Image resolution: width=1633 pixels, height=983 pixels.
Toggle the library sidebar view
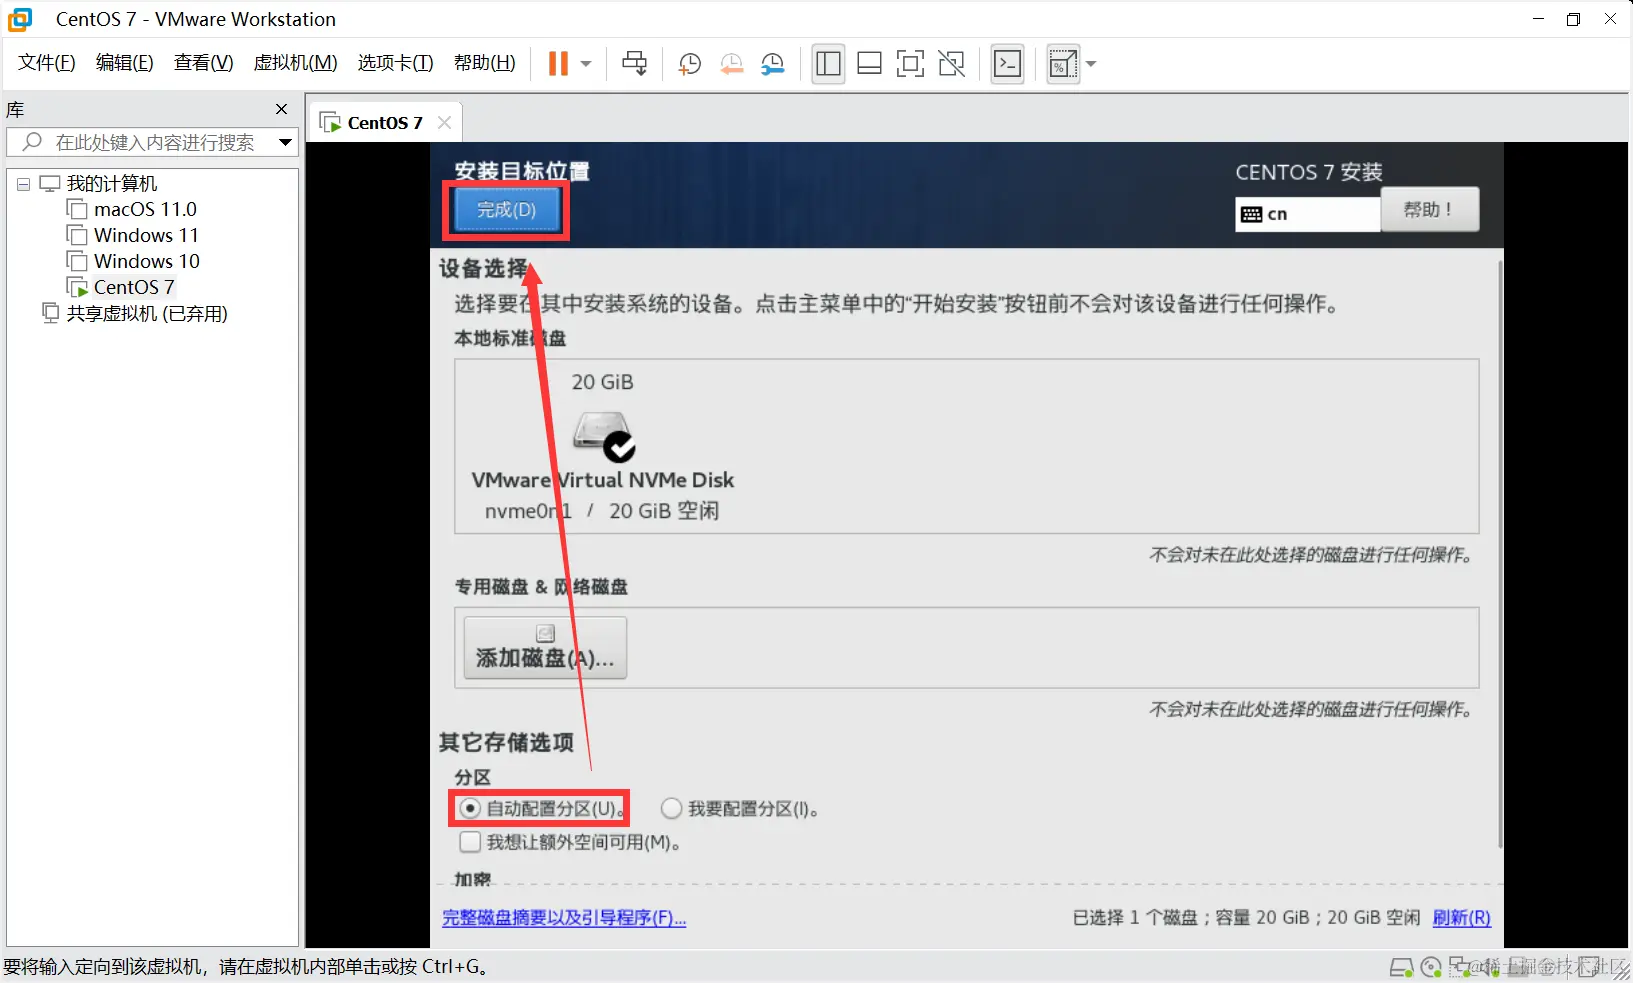coord(828,64)
